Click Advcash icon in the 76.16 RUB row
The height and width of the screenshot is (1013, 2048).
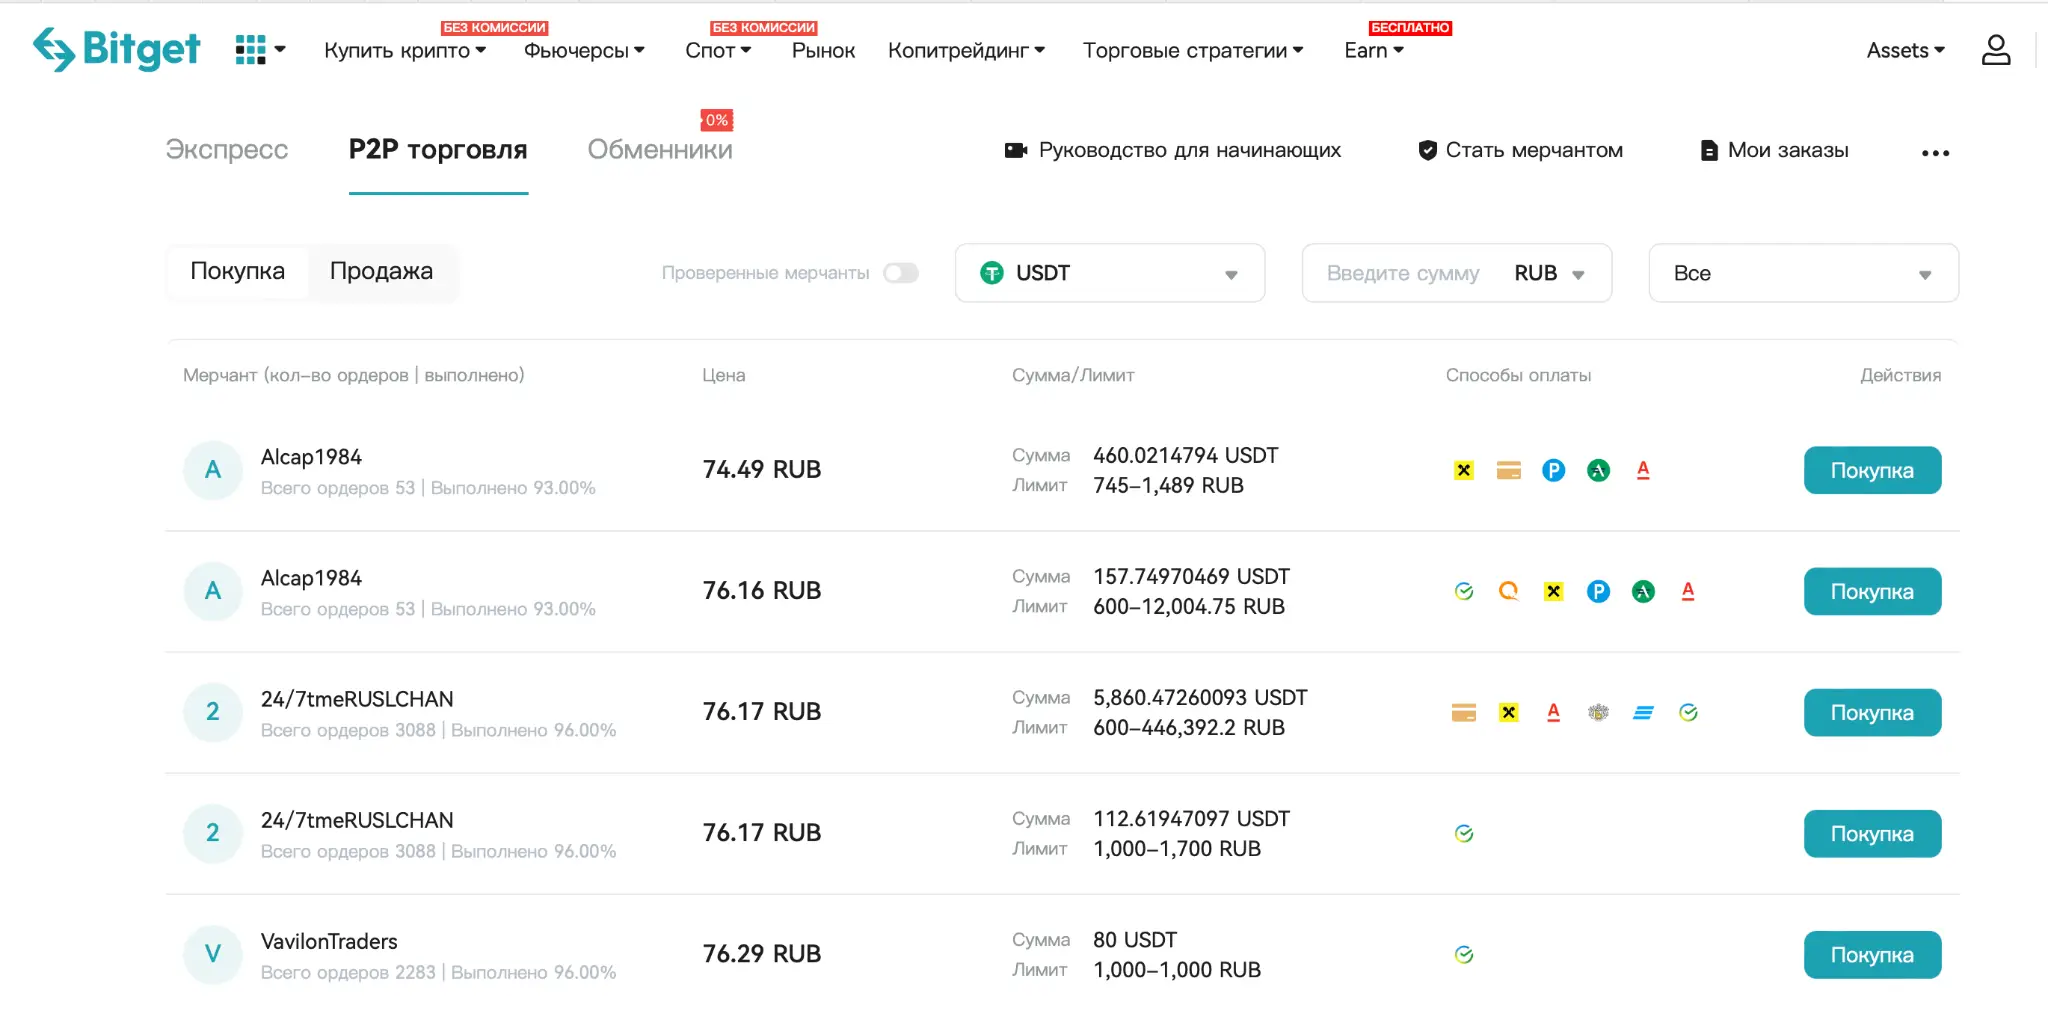coord(1643,591)
